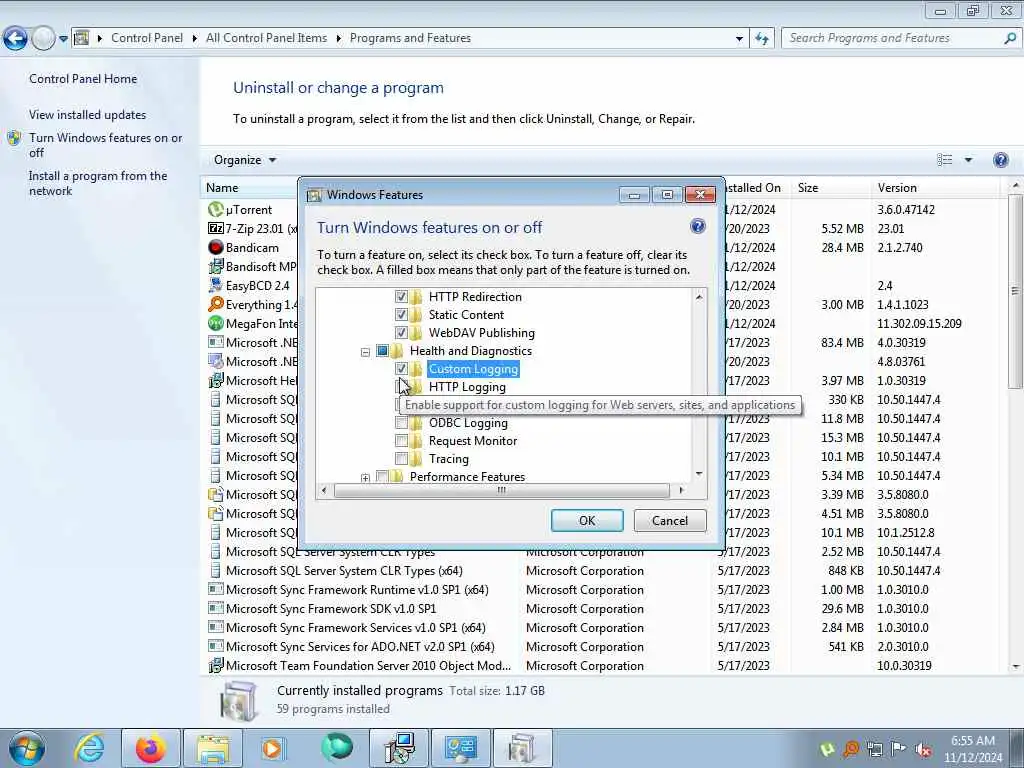Click the Action Center flag tray icon
Viewport: 1024px width, 768px height.
pos(899,749)
